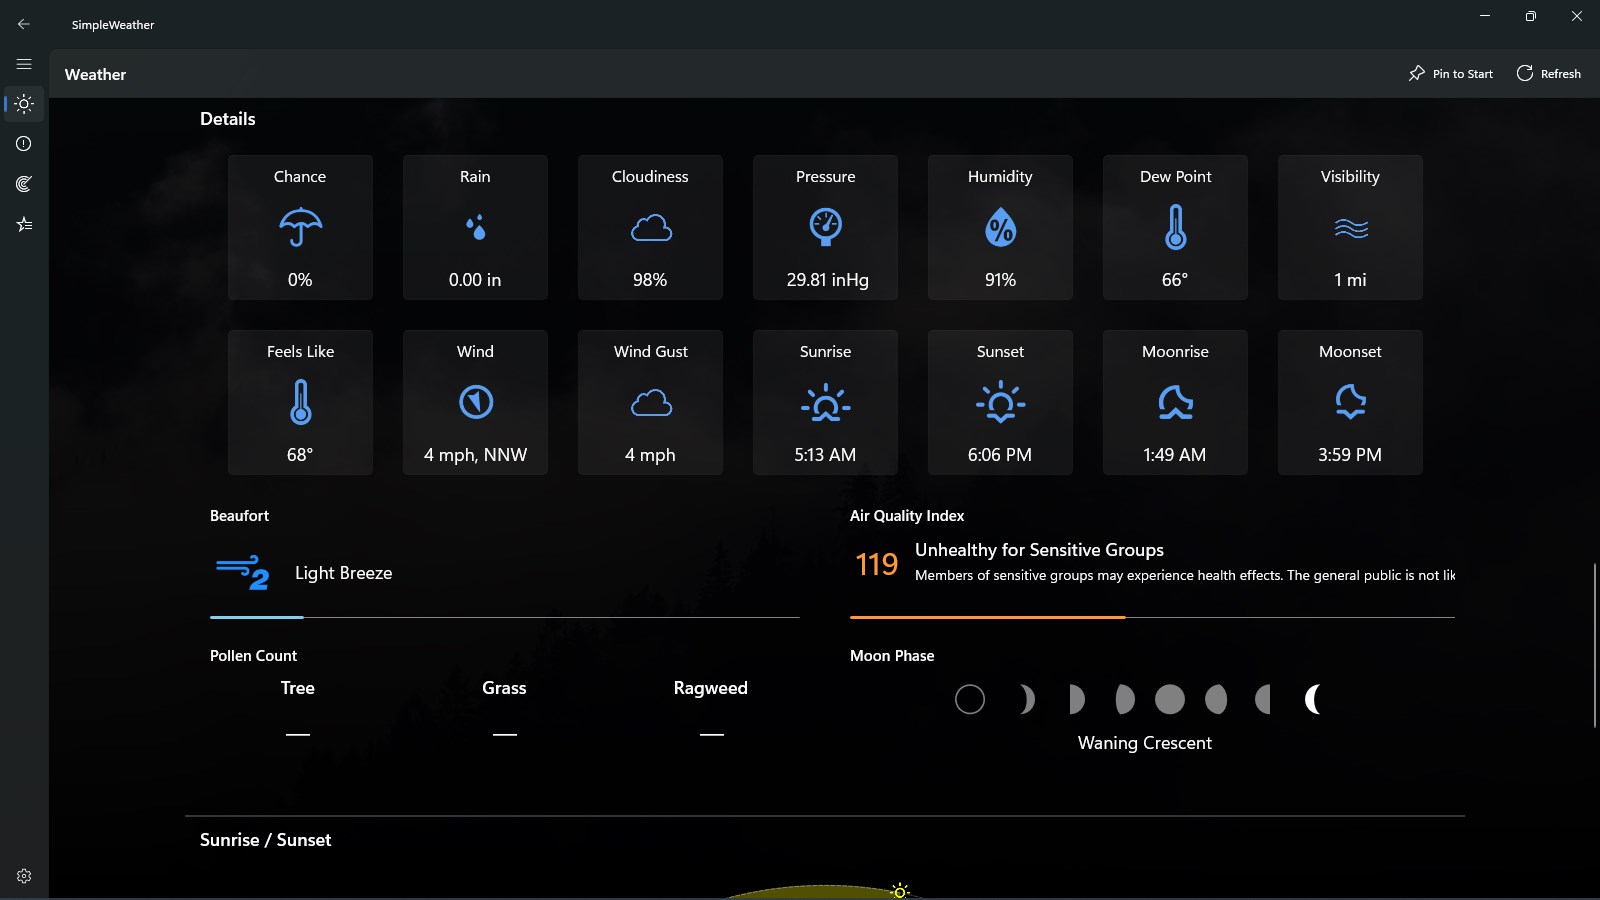Click the Feels Like thermometer icon
This screenshot has height=900, width=1600.
tap(299, 403)
